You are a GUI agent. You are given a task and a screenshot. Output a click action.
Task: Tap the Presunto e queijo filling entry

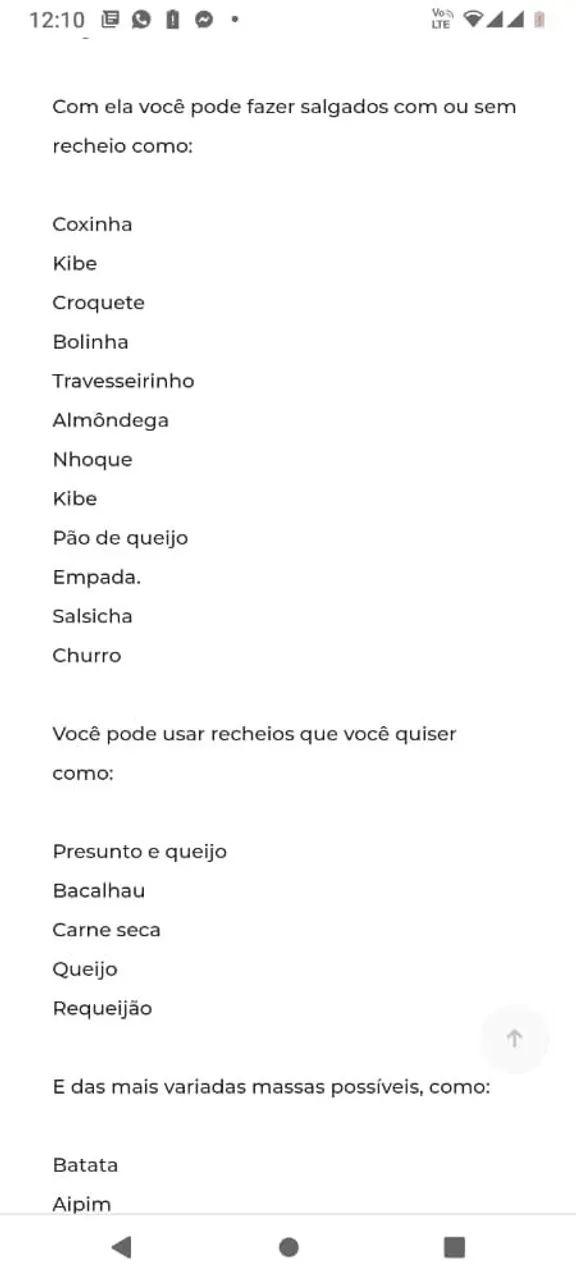(140, 852)
